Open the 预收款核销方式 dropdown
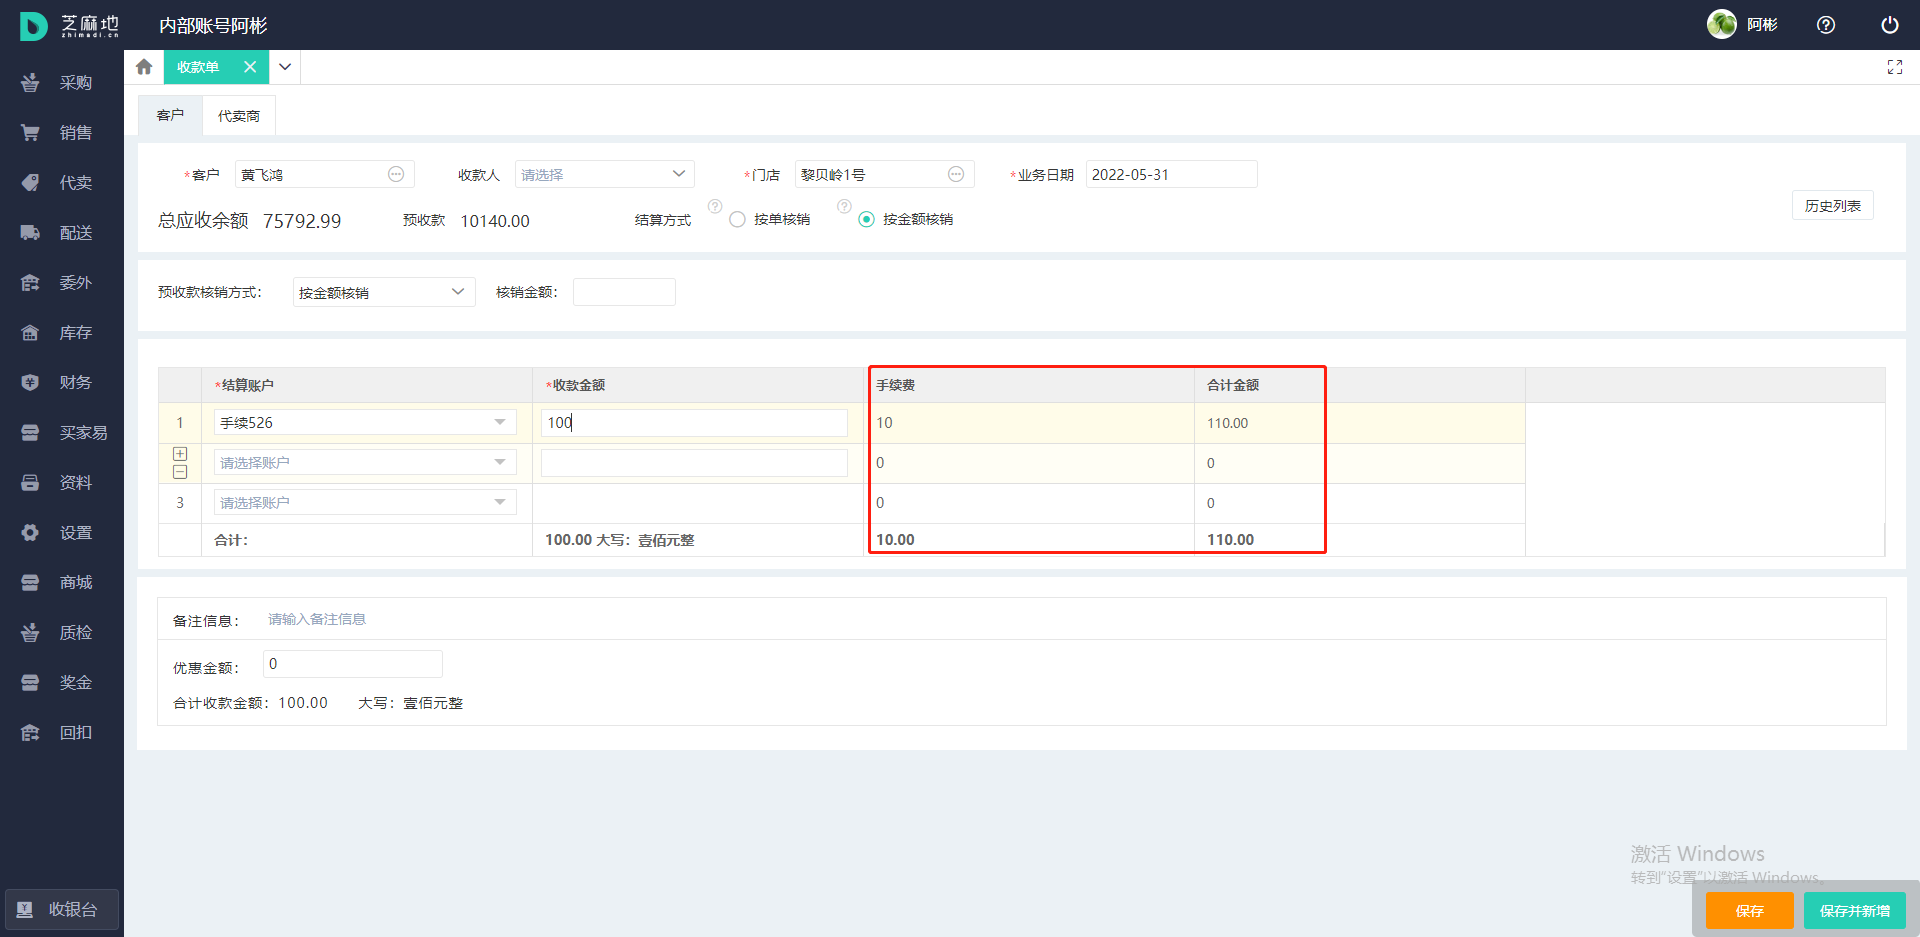1920x937 pixels. 384,292
